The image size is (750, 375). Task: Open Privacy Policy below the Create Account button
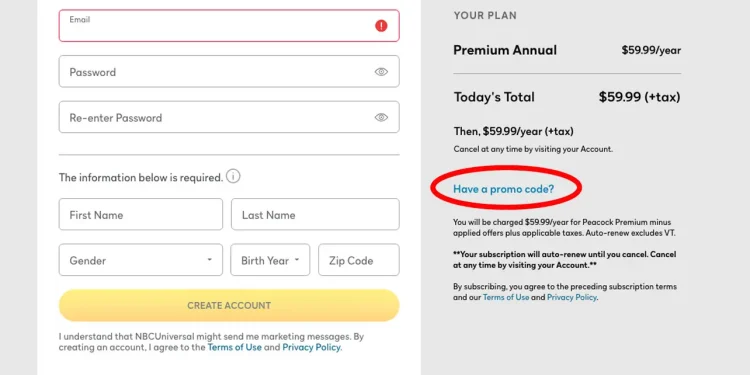[x=311, y=347]
